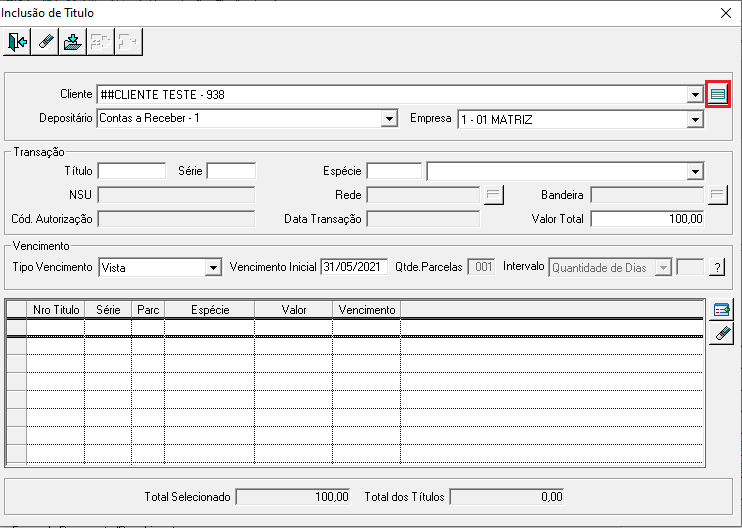
Task: Click the Valor column header
Action: click(x=294, y=310)
